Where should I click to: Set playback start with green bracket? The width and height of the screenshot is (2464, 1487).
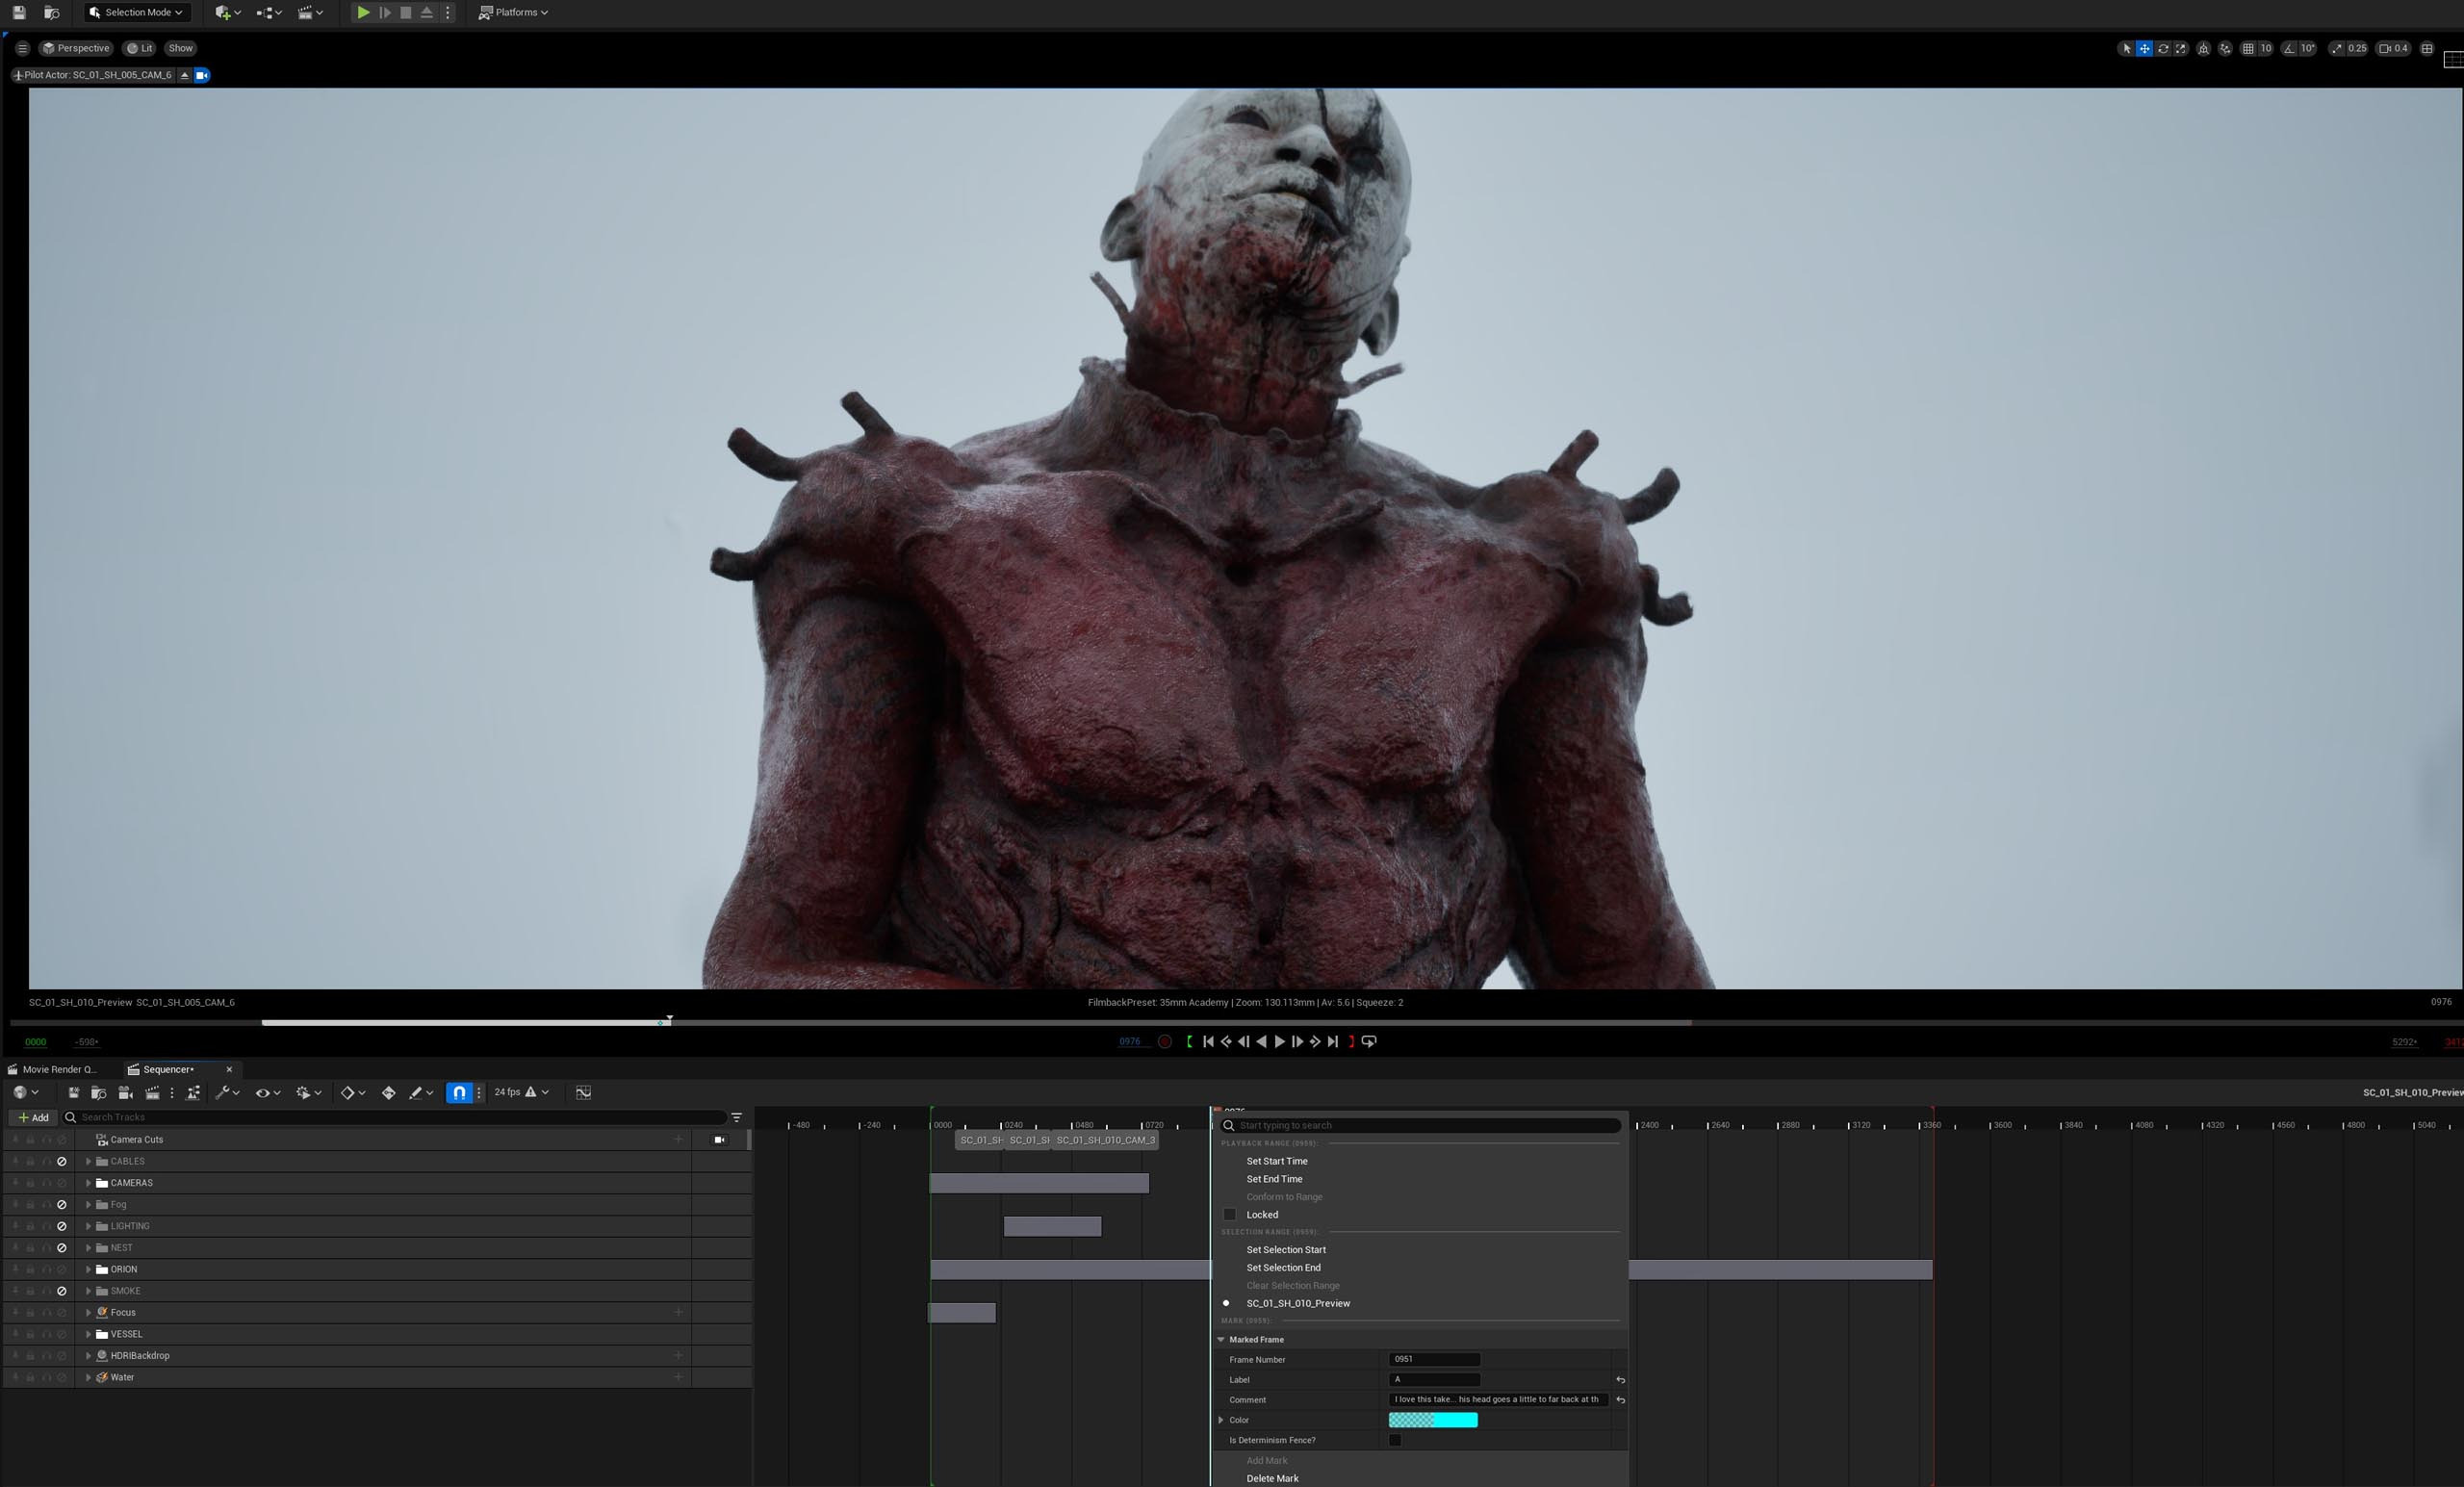pyautogui.click(x=1189, y=1041)
